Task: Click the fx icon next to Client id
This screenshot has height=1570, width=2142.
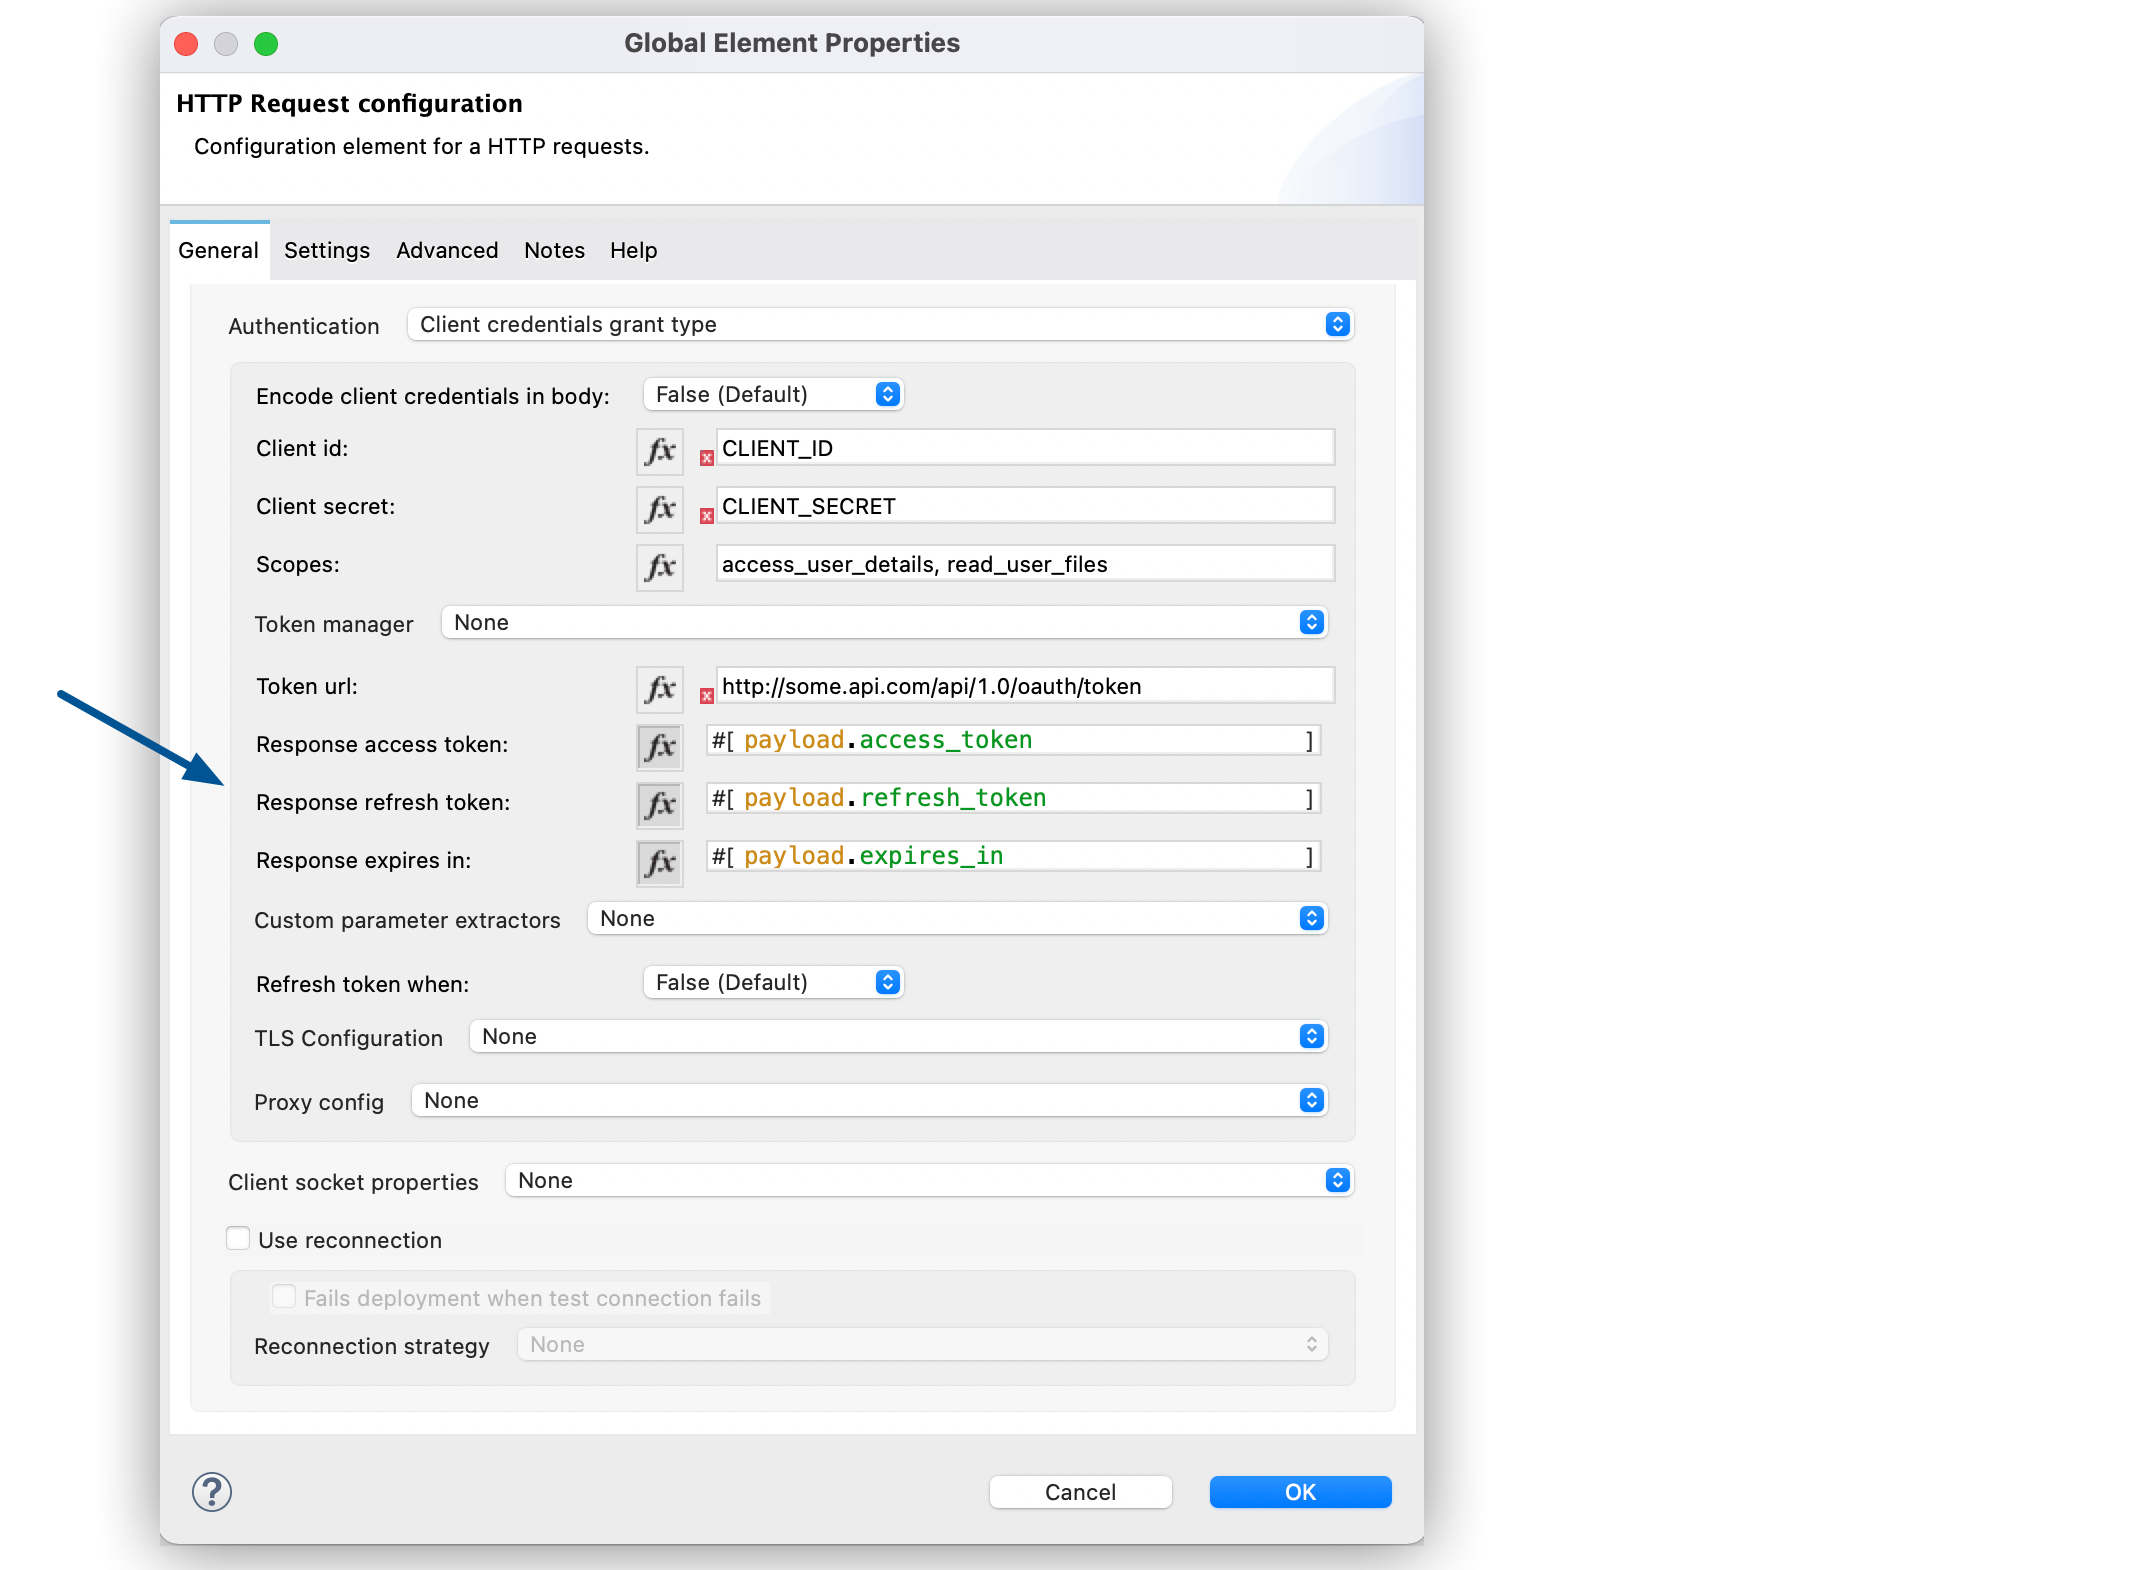Action: (657, 449)
